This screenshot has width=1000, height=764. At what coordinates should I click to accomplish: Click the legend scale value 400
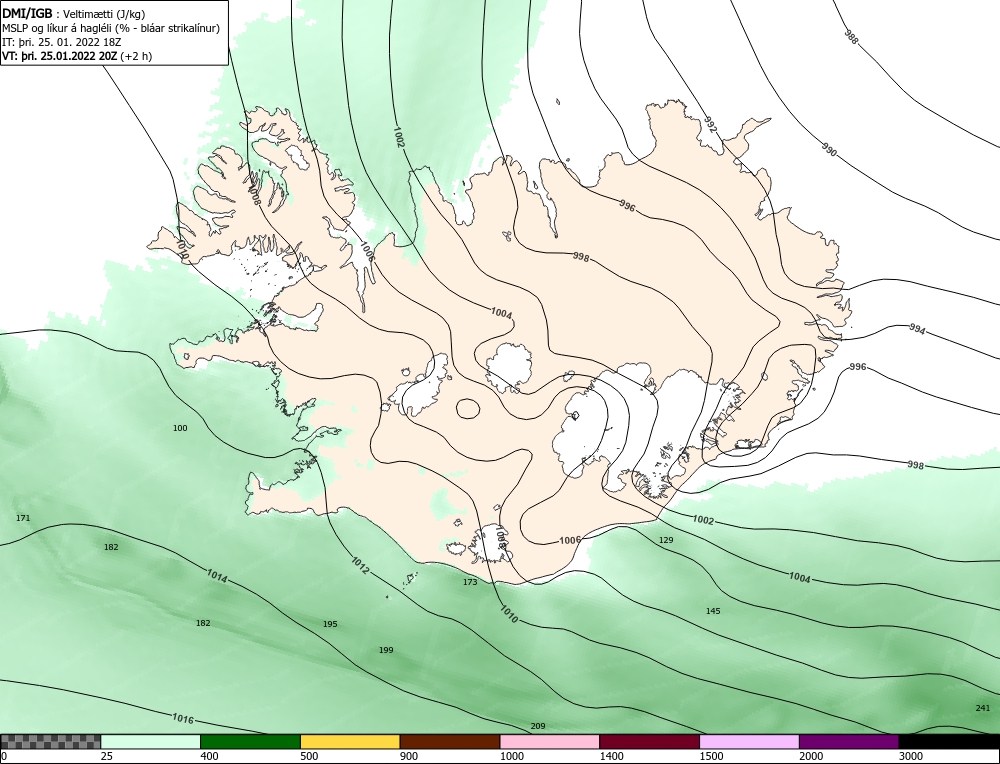(209, 756)
